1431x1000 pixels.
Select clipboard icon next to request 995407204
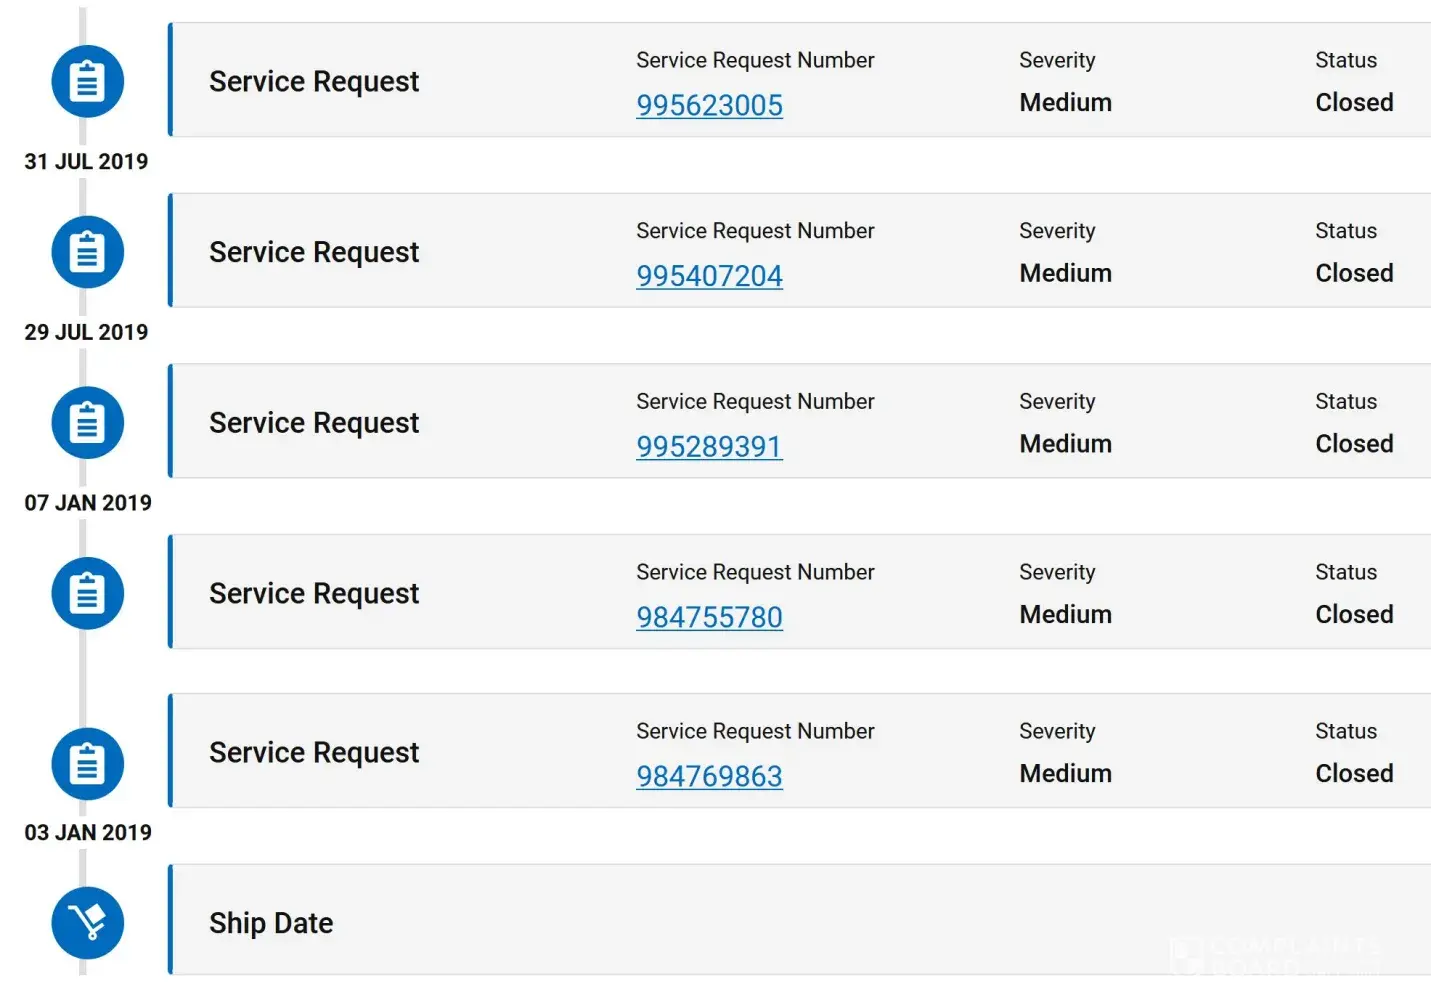point(88,252)
